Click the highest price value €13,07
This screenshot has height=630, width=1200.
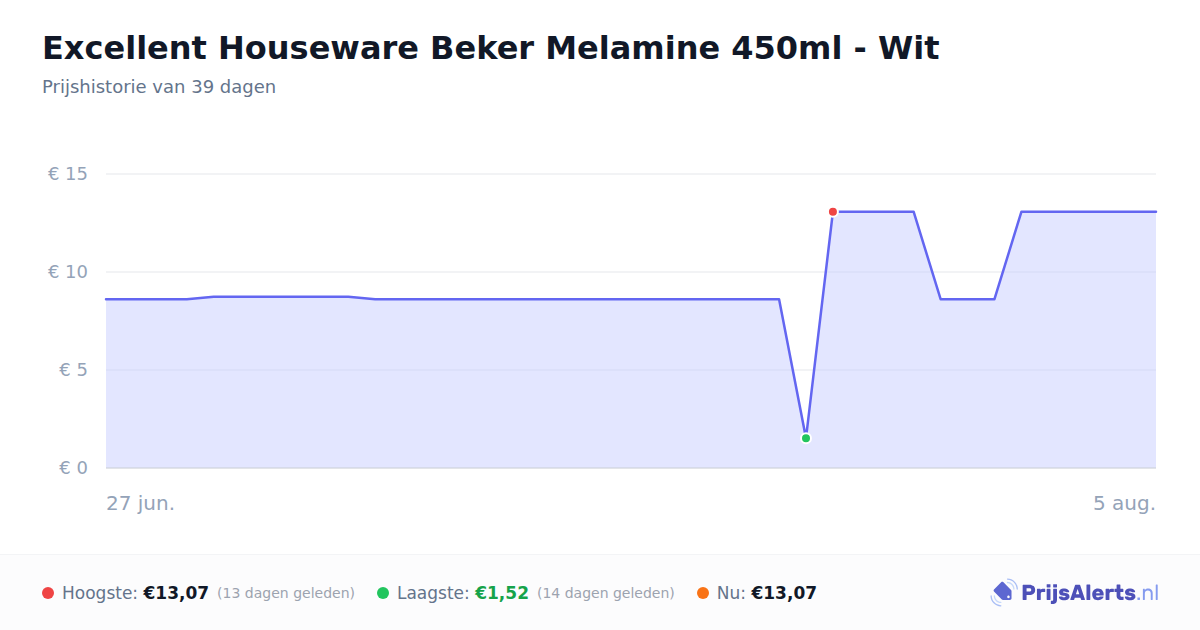point(176,593)
